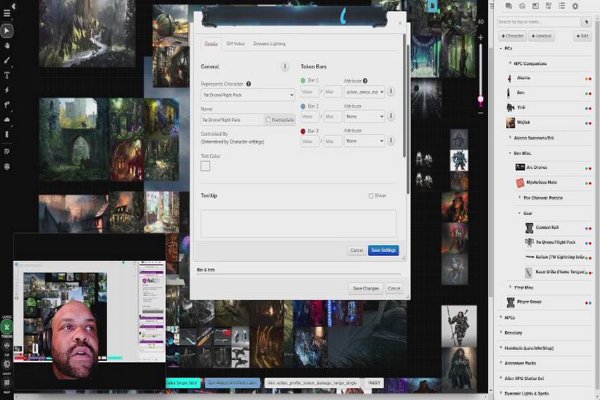Click the + Character button
Viewport: 600px width, 400px height.
pos(512,36)
